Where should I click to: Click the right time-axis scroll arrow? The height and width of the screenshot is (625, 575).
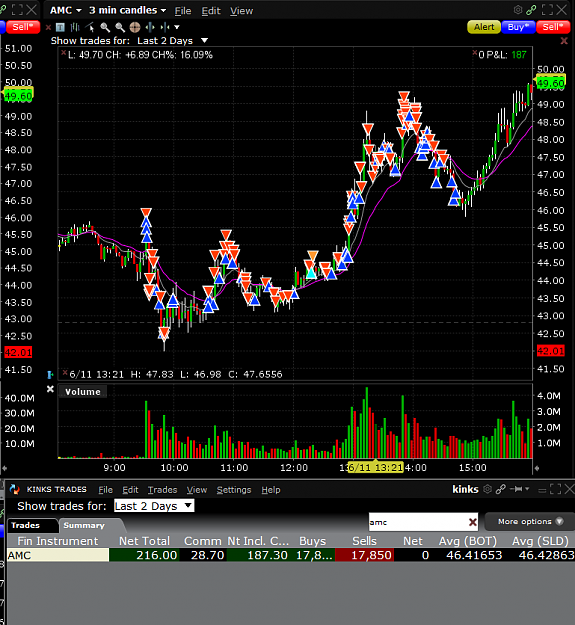(537, 468)
